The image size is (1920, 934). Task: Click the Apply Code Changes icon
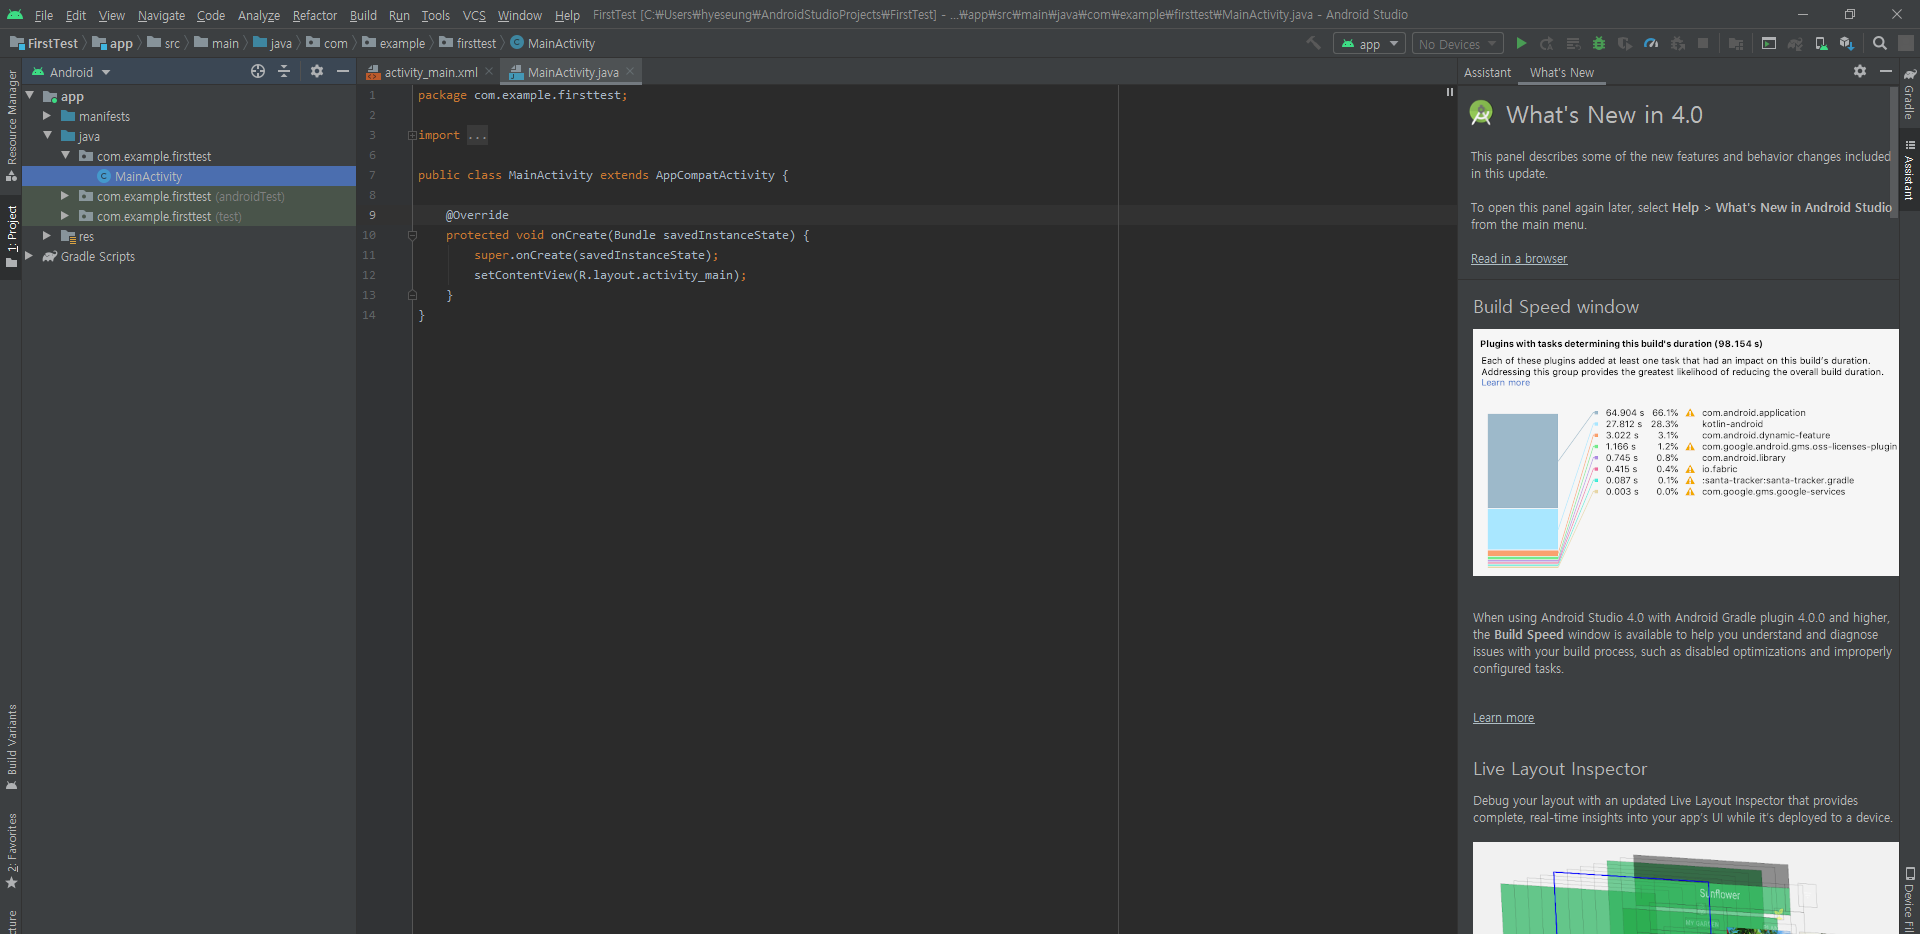1573,43
